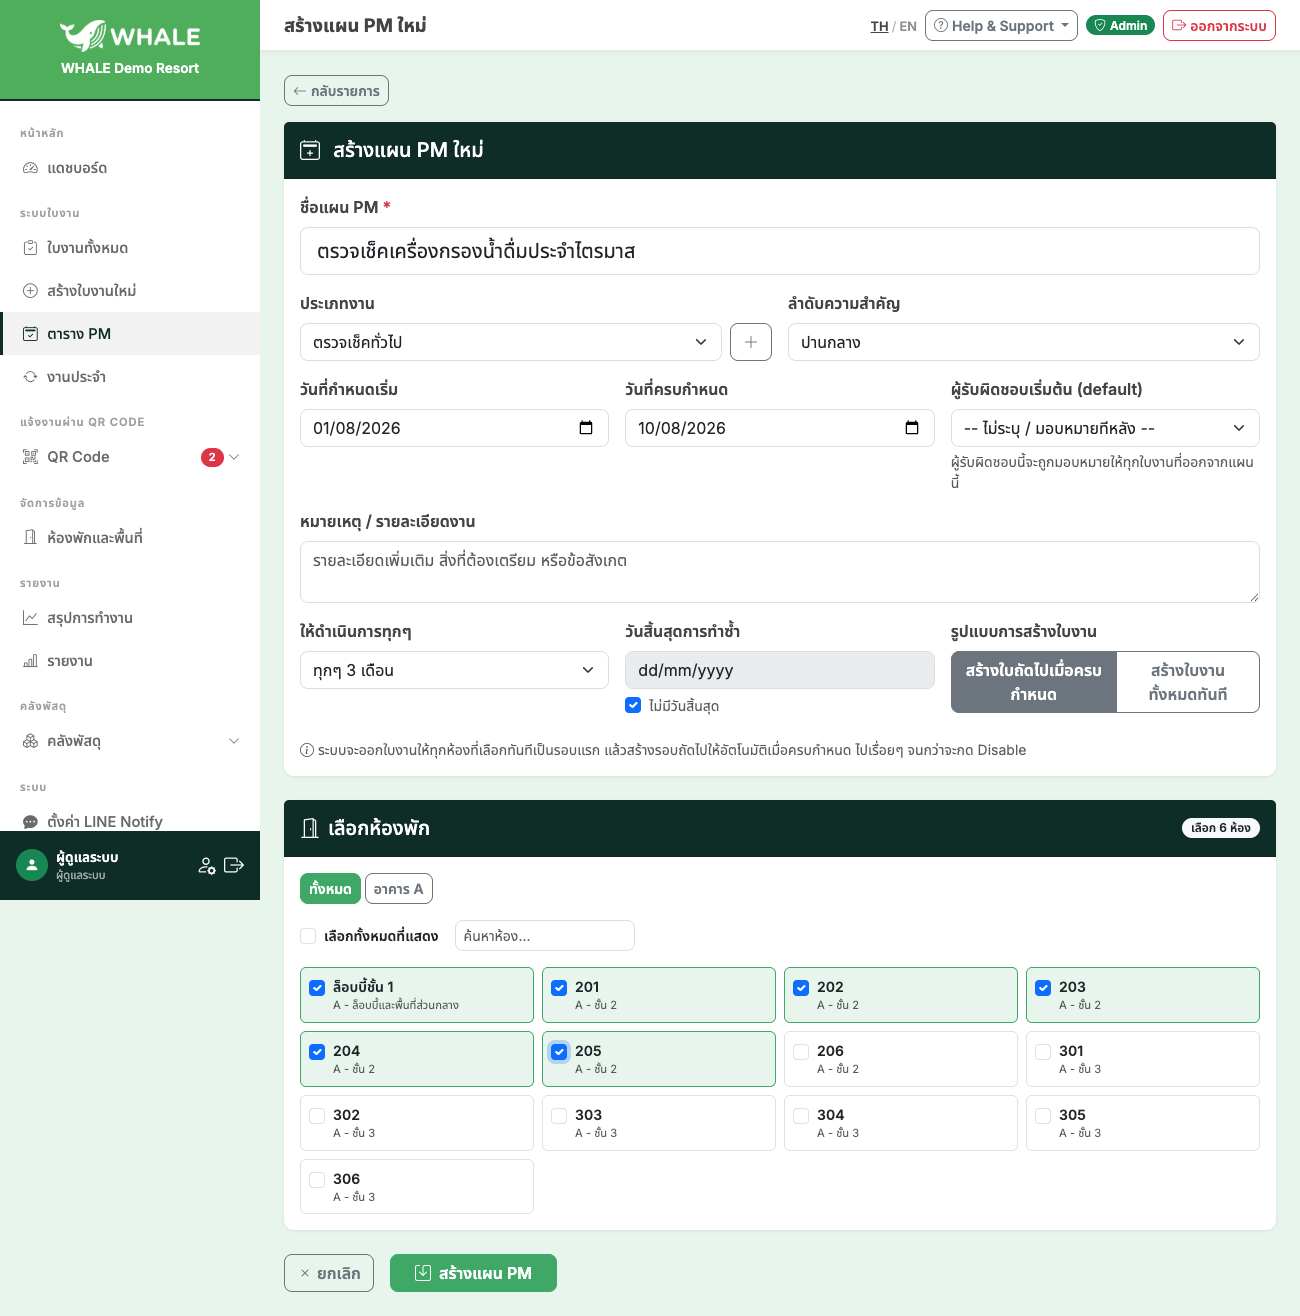Click user settings gear icon in footer
The width and height of the screenshot is (1300, 1316).
pos(207,866)
